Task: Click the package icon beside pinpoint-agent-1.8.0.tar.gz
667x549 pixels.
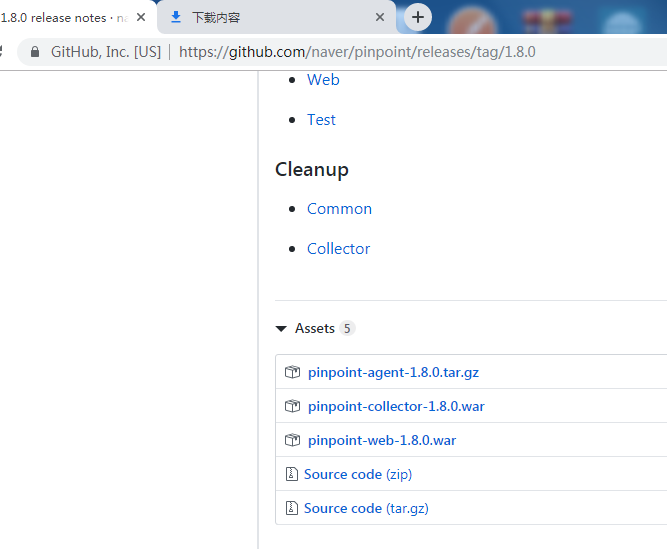Action: tap(292, 372)
